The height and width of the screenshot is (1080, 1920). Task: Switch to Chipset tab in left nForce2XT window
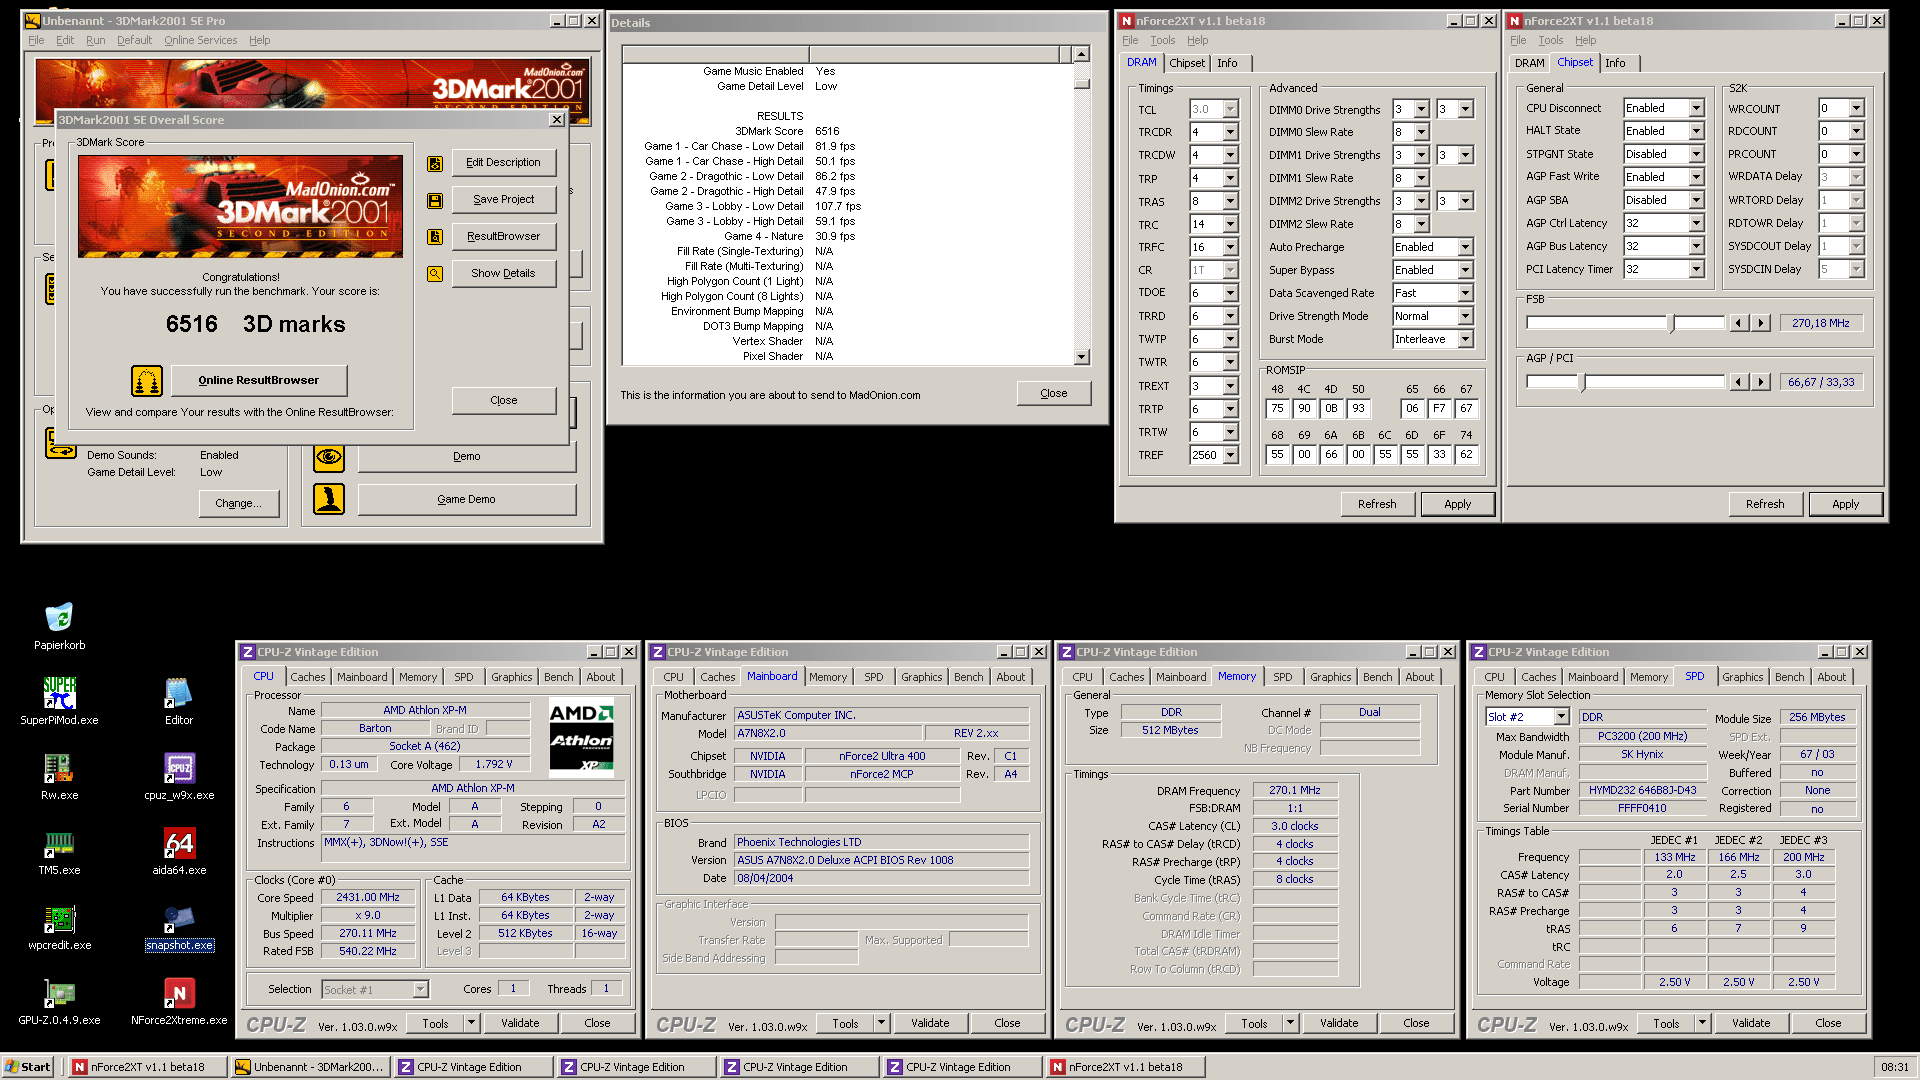(x=1187, y=63)
